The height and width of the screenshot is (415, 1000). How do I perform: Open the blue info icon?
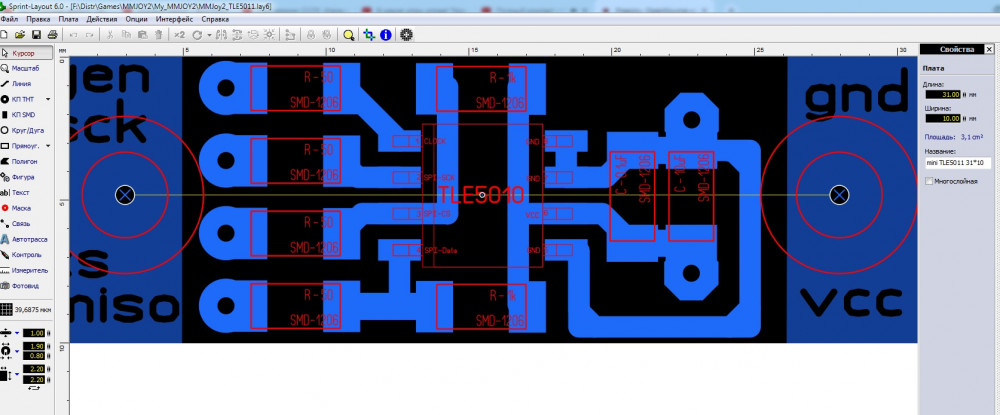pyautogui.click(x=385, y=35)
